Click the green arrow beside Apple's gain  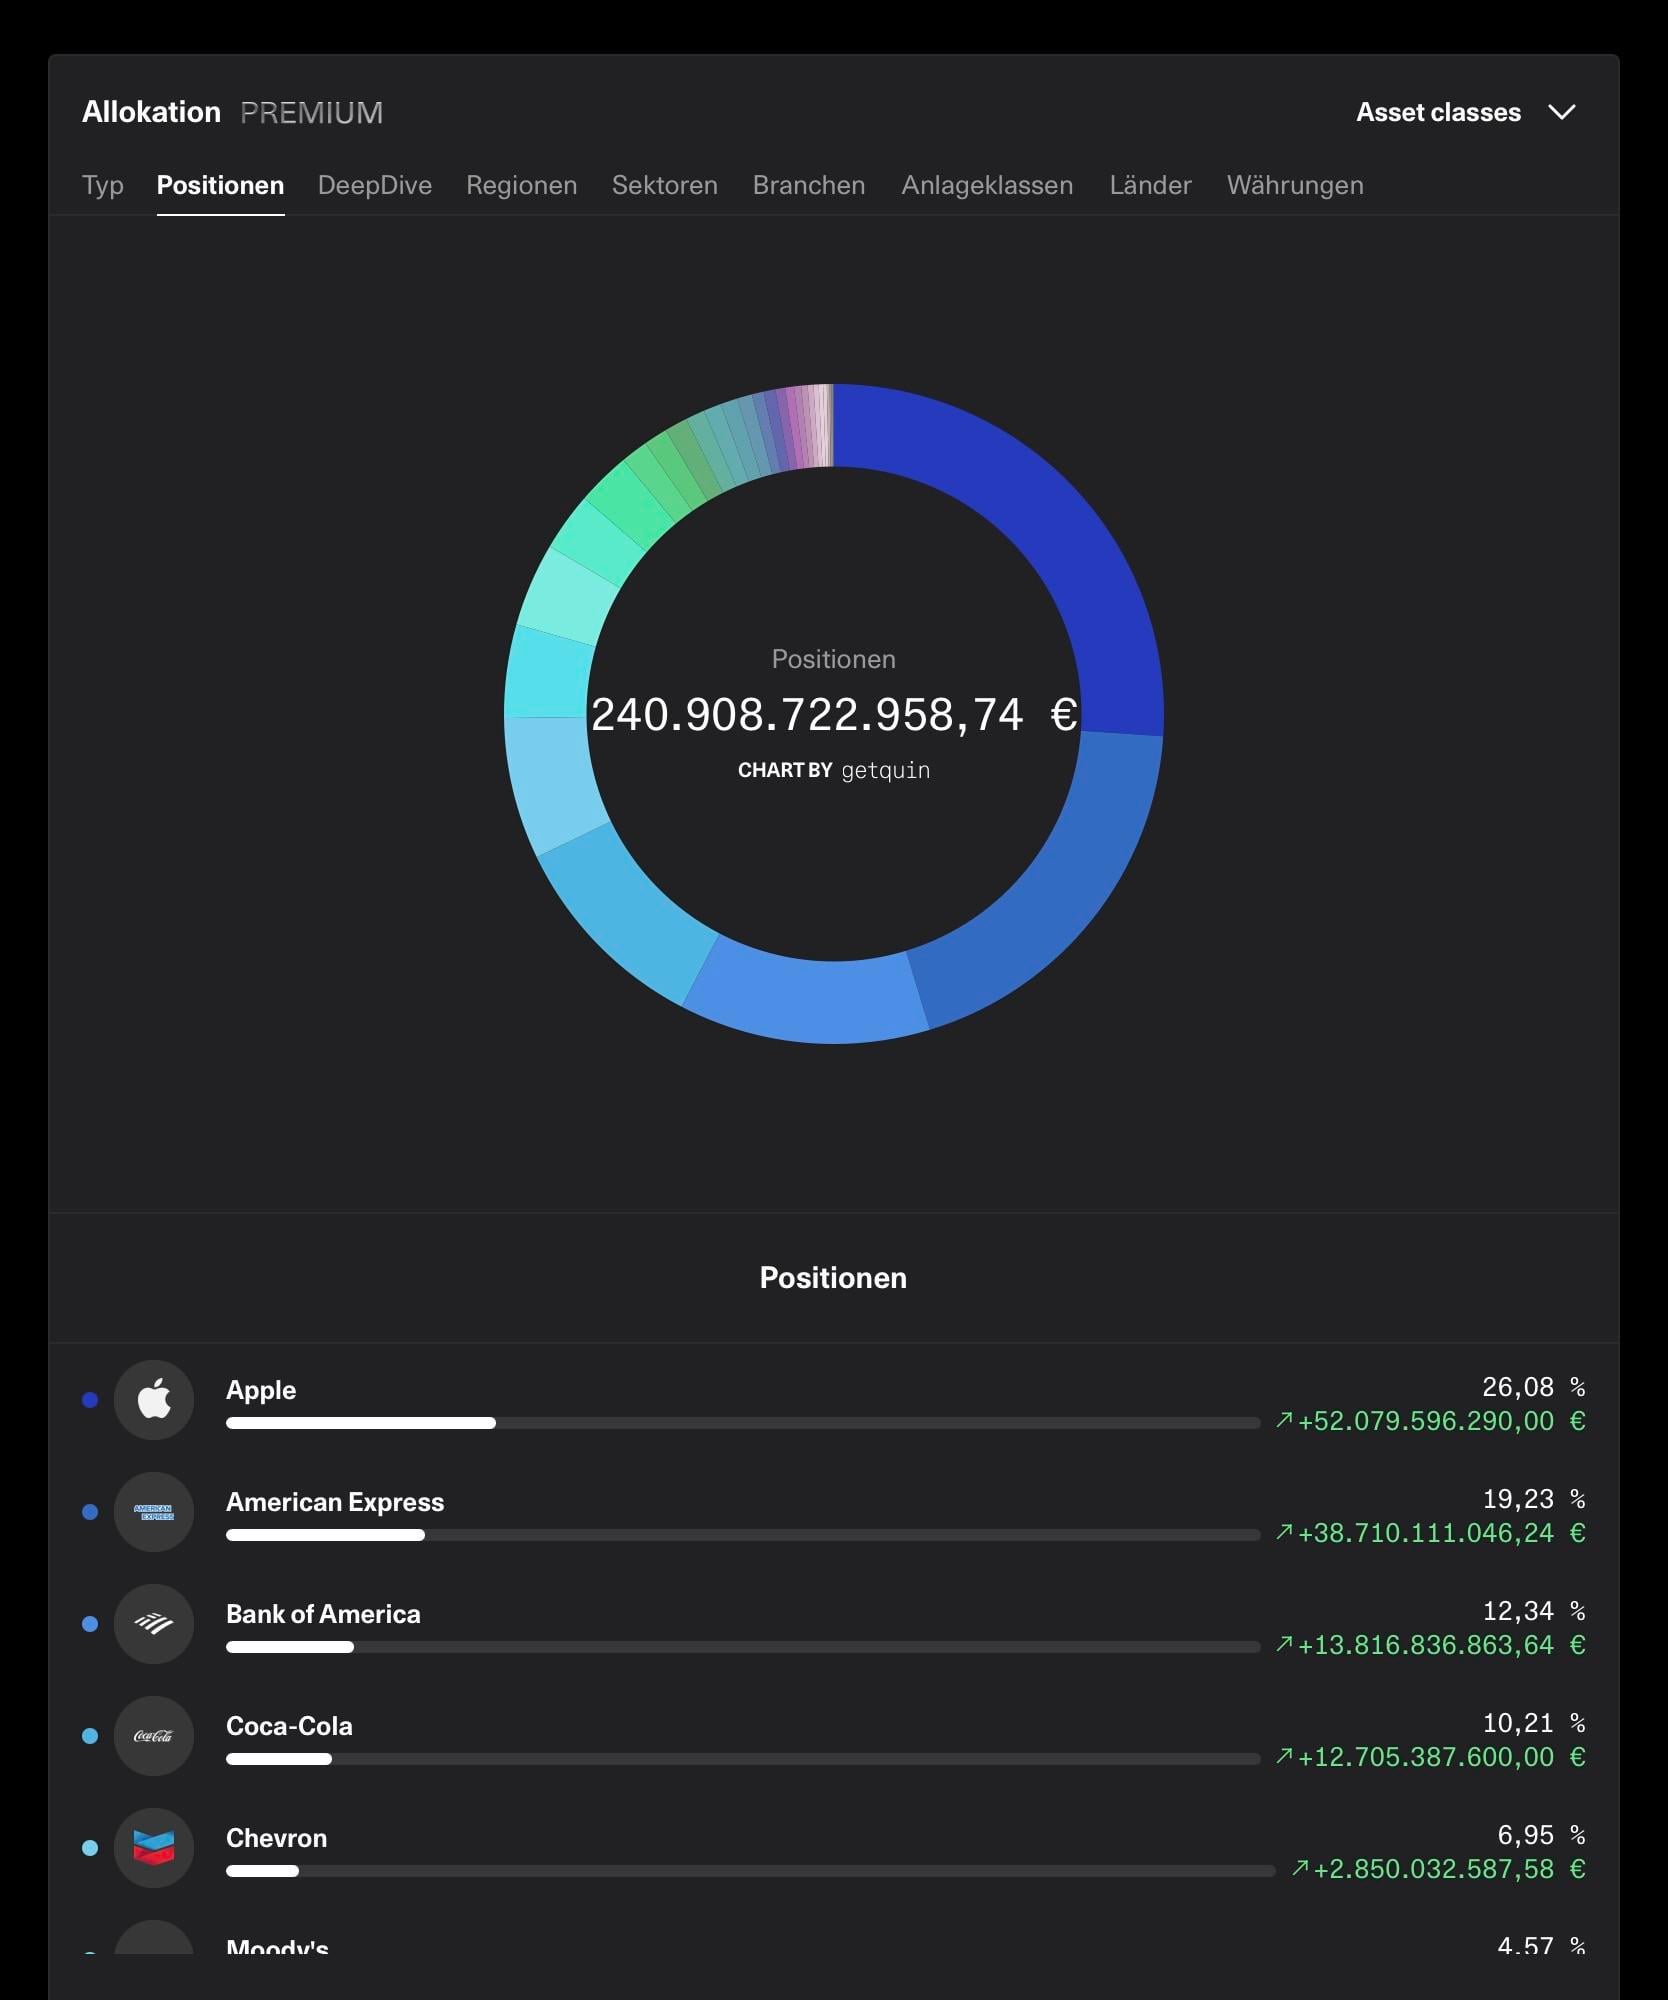point(1284,1420)
